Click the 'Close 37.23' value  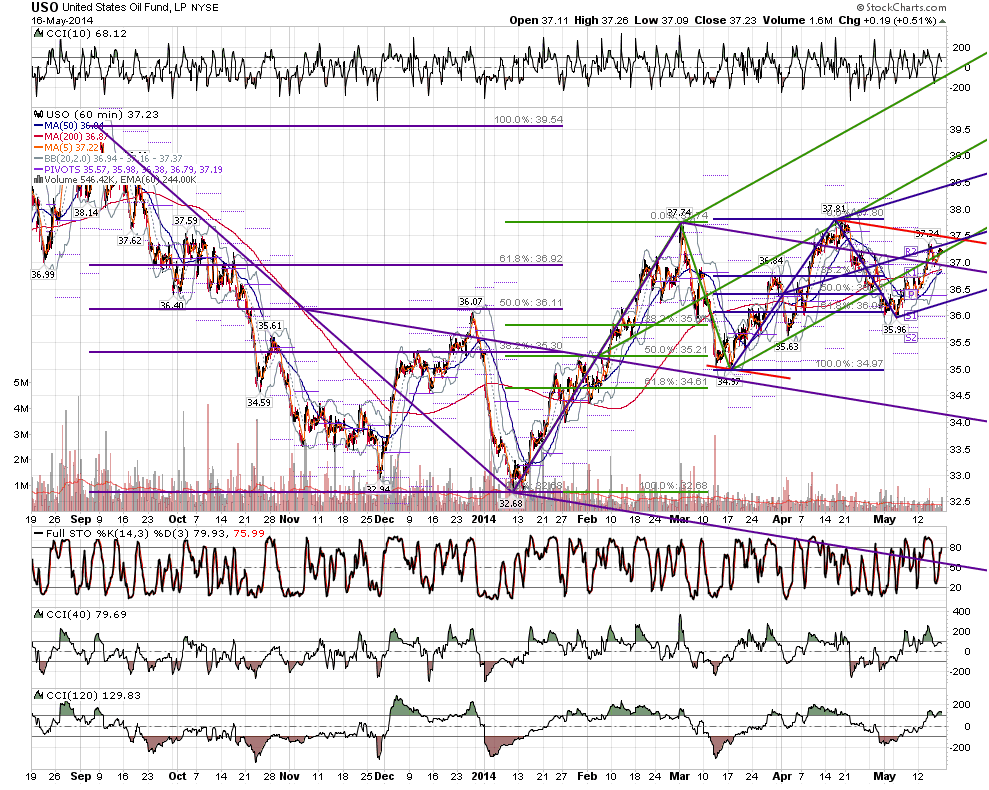pos(725,20)
